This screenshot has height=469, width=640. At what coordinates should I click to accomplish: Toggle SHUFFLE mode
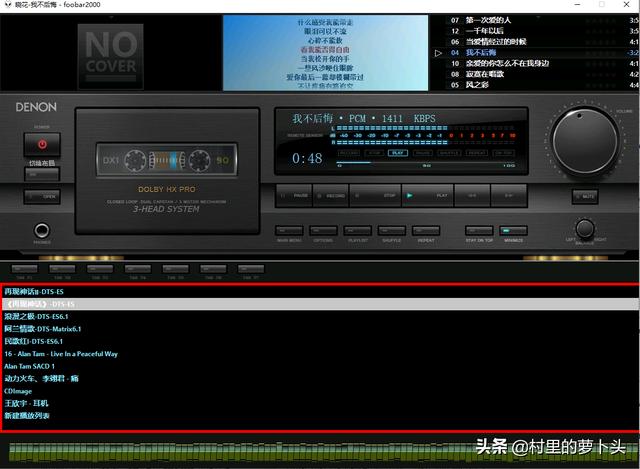click(x=392, y=231)
